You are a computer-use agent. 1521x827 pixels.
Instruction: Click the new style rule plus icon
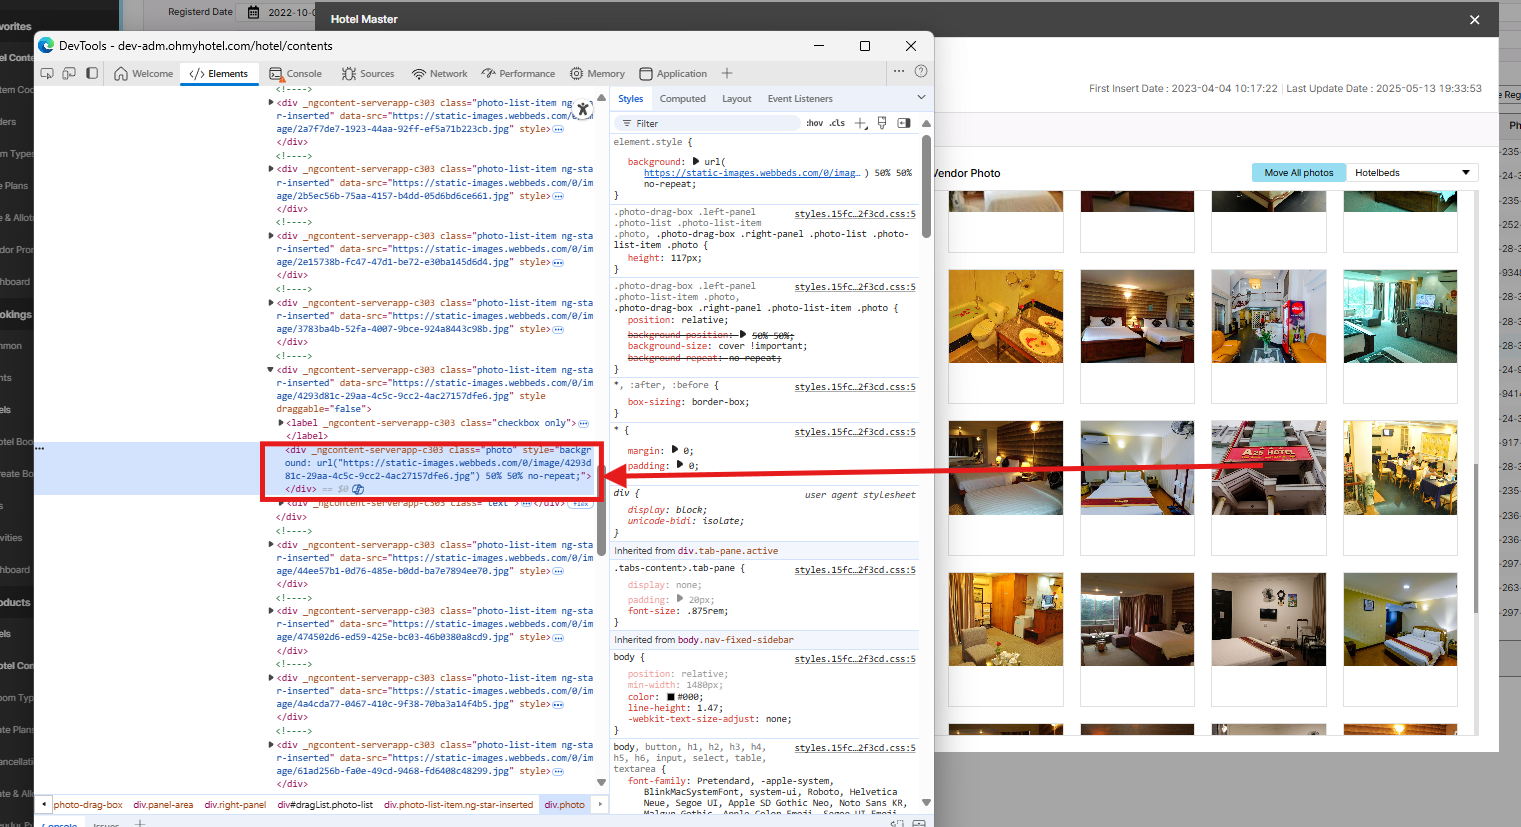860,123
